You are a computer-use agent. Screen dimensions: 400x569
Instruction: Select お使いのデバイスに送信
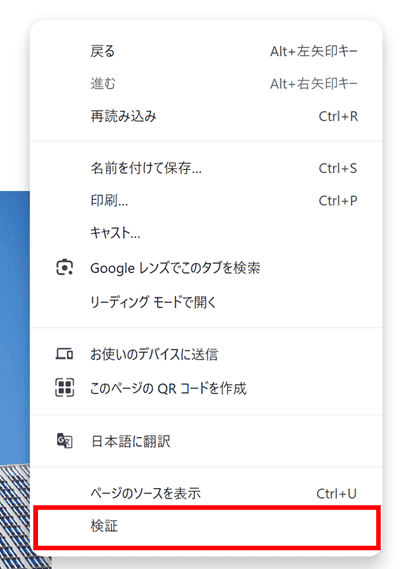click(206, 354)
